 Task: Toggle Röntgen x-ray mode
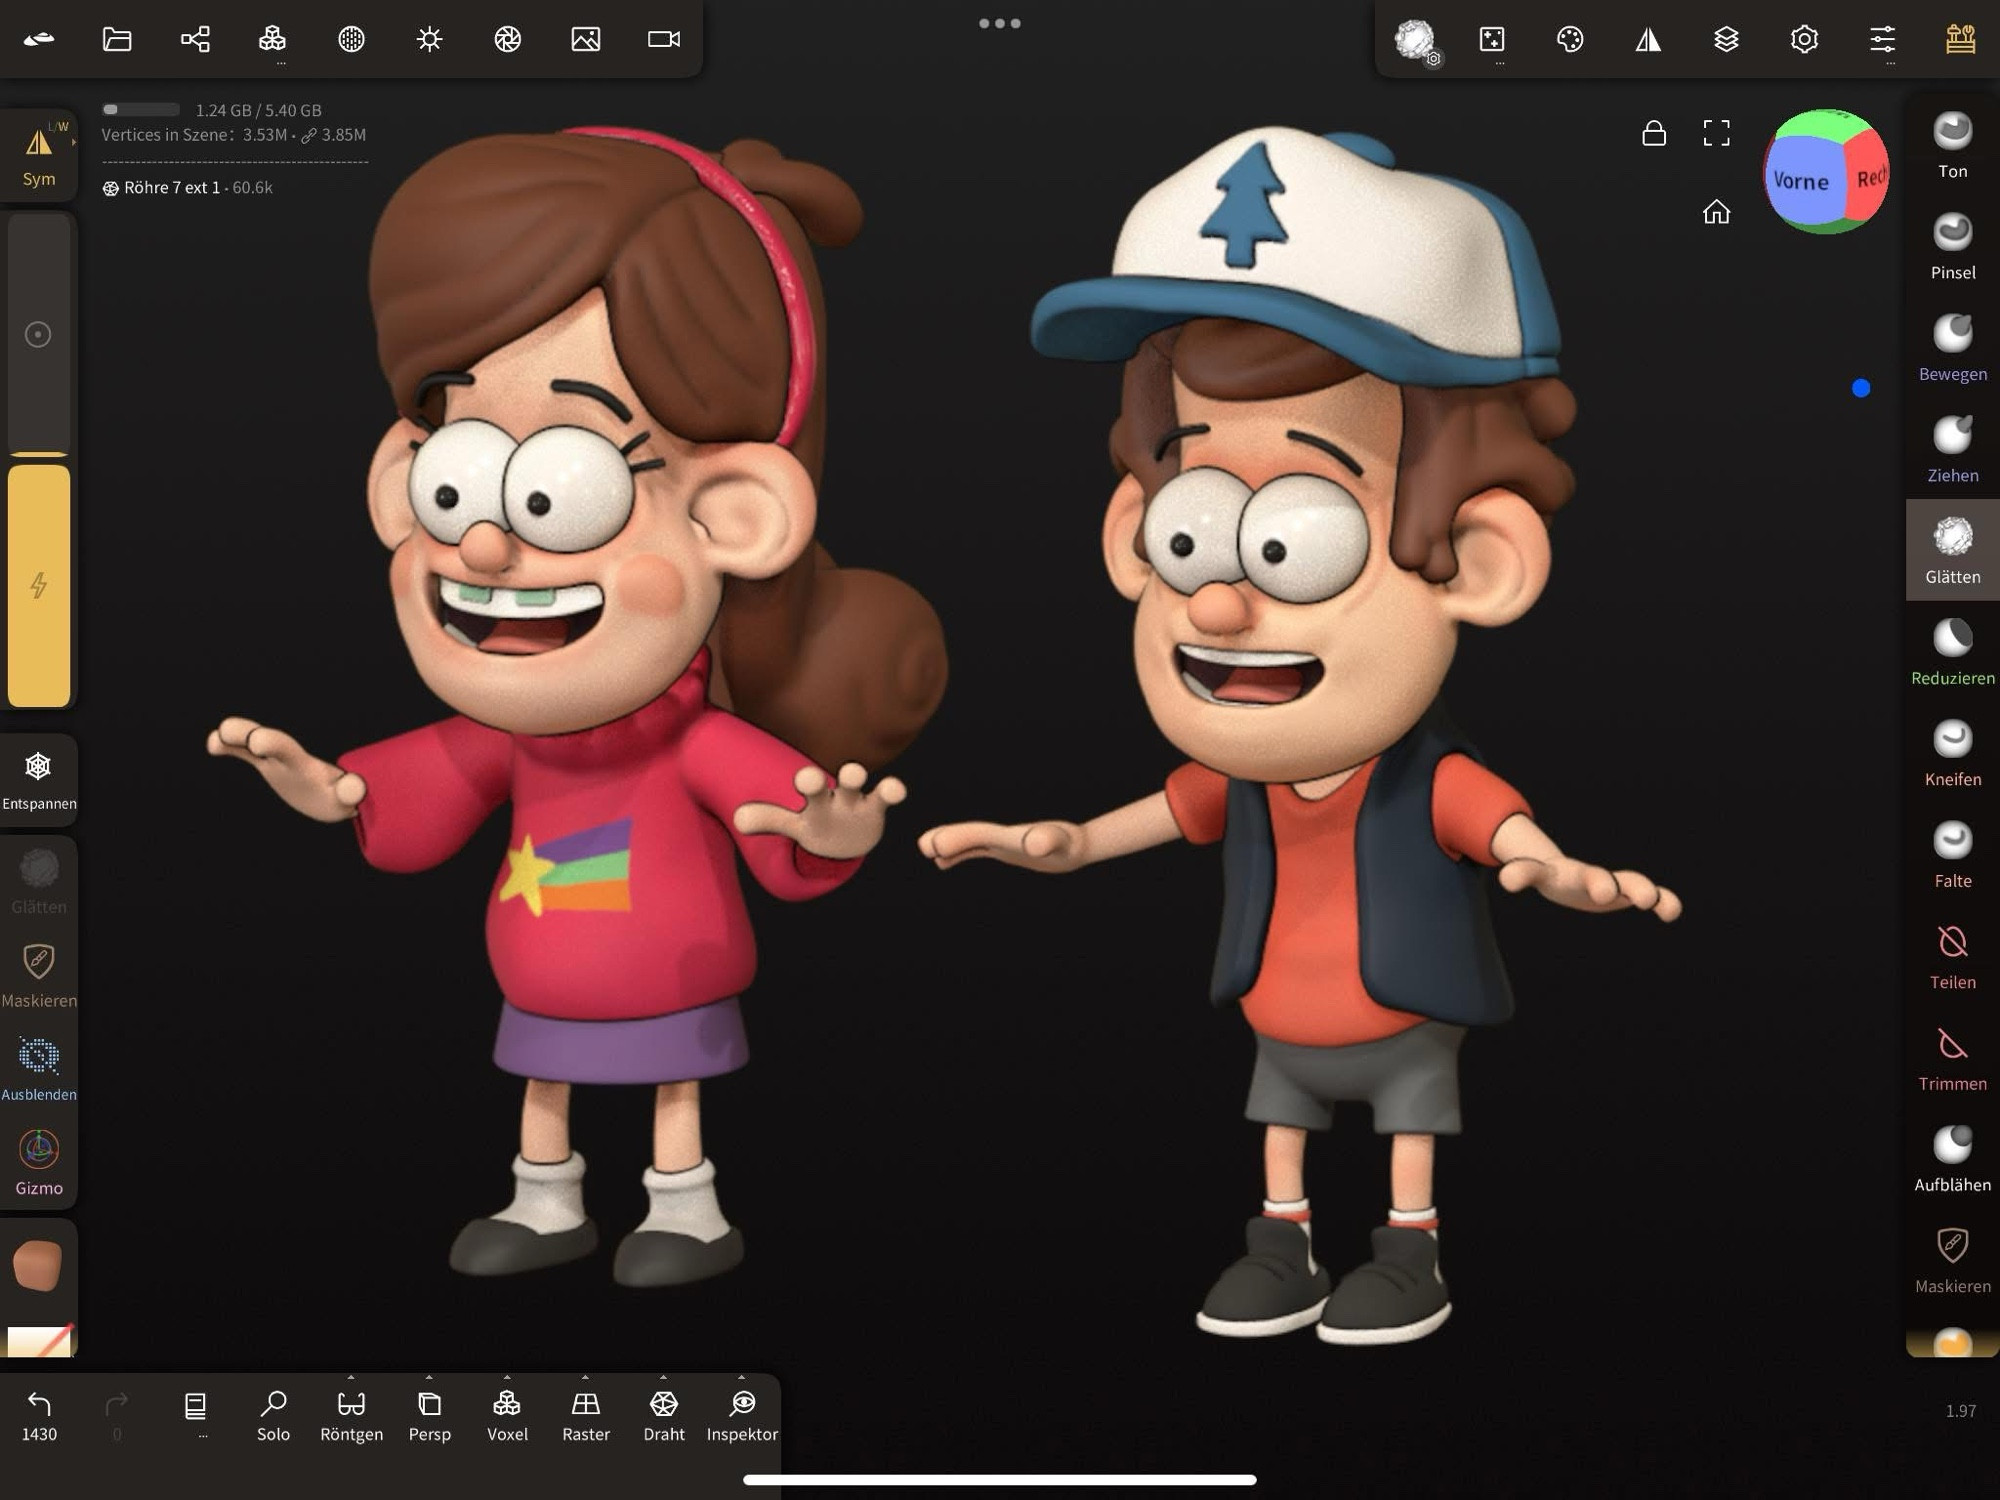pyautogui.click(x=351, y=1416)
